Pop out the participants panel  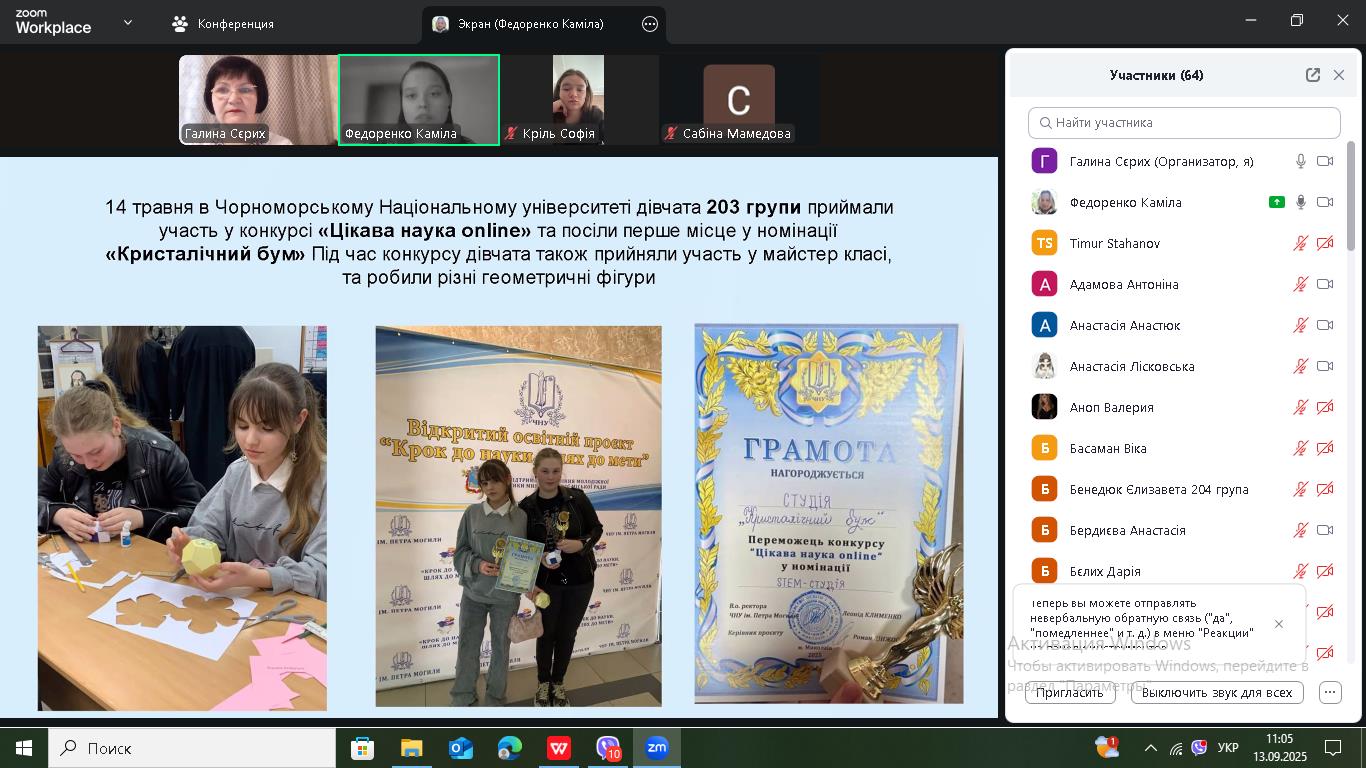(1312, 75)
